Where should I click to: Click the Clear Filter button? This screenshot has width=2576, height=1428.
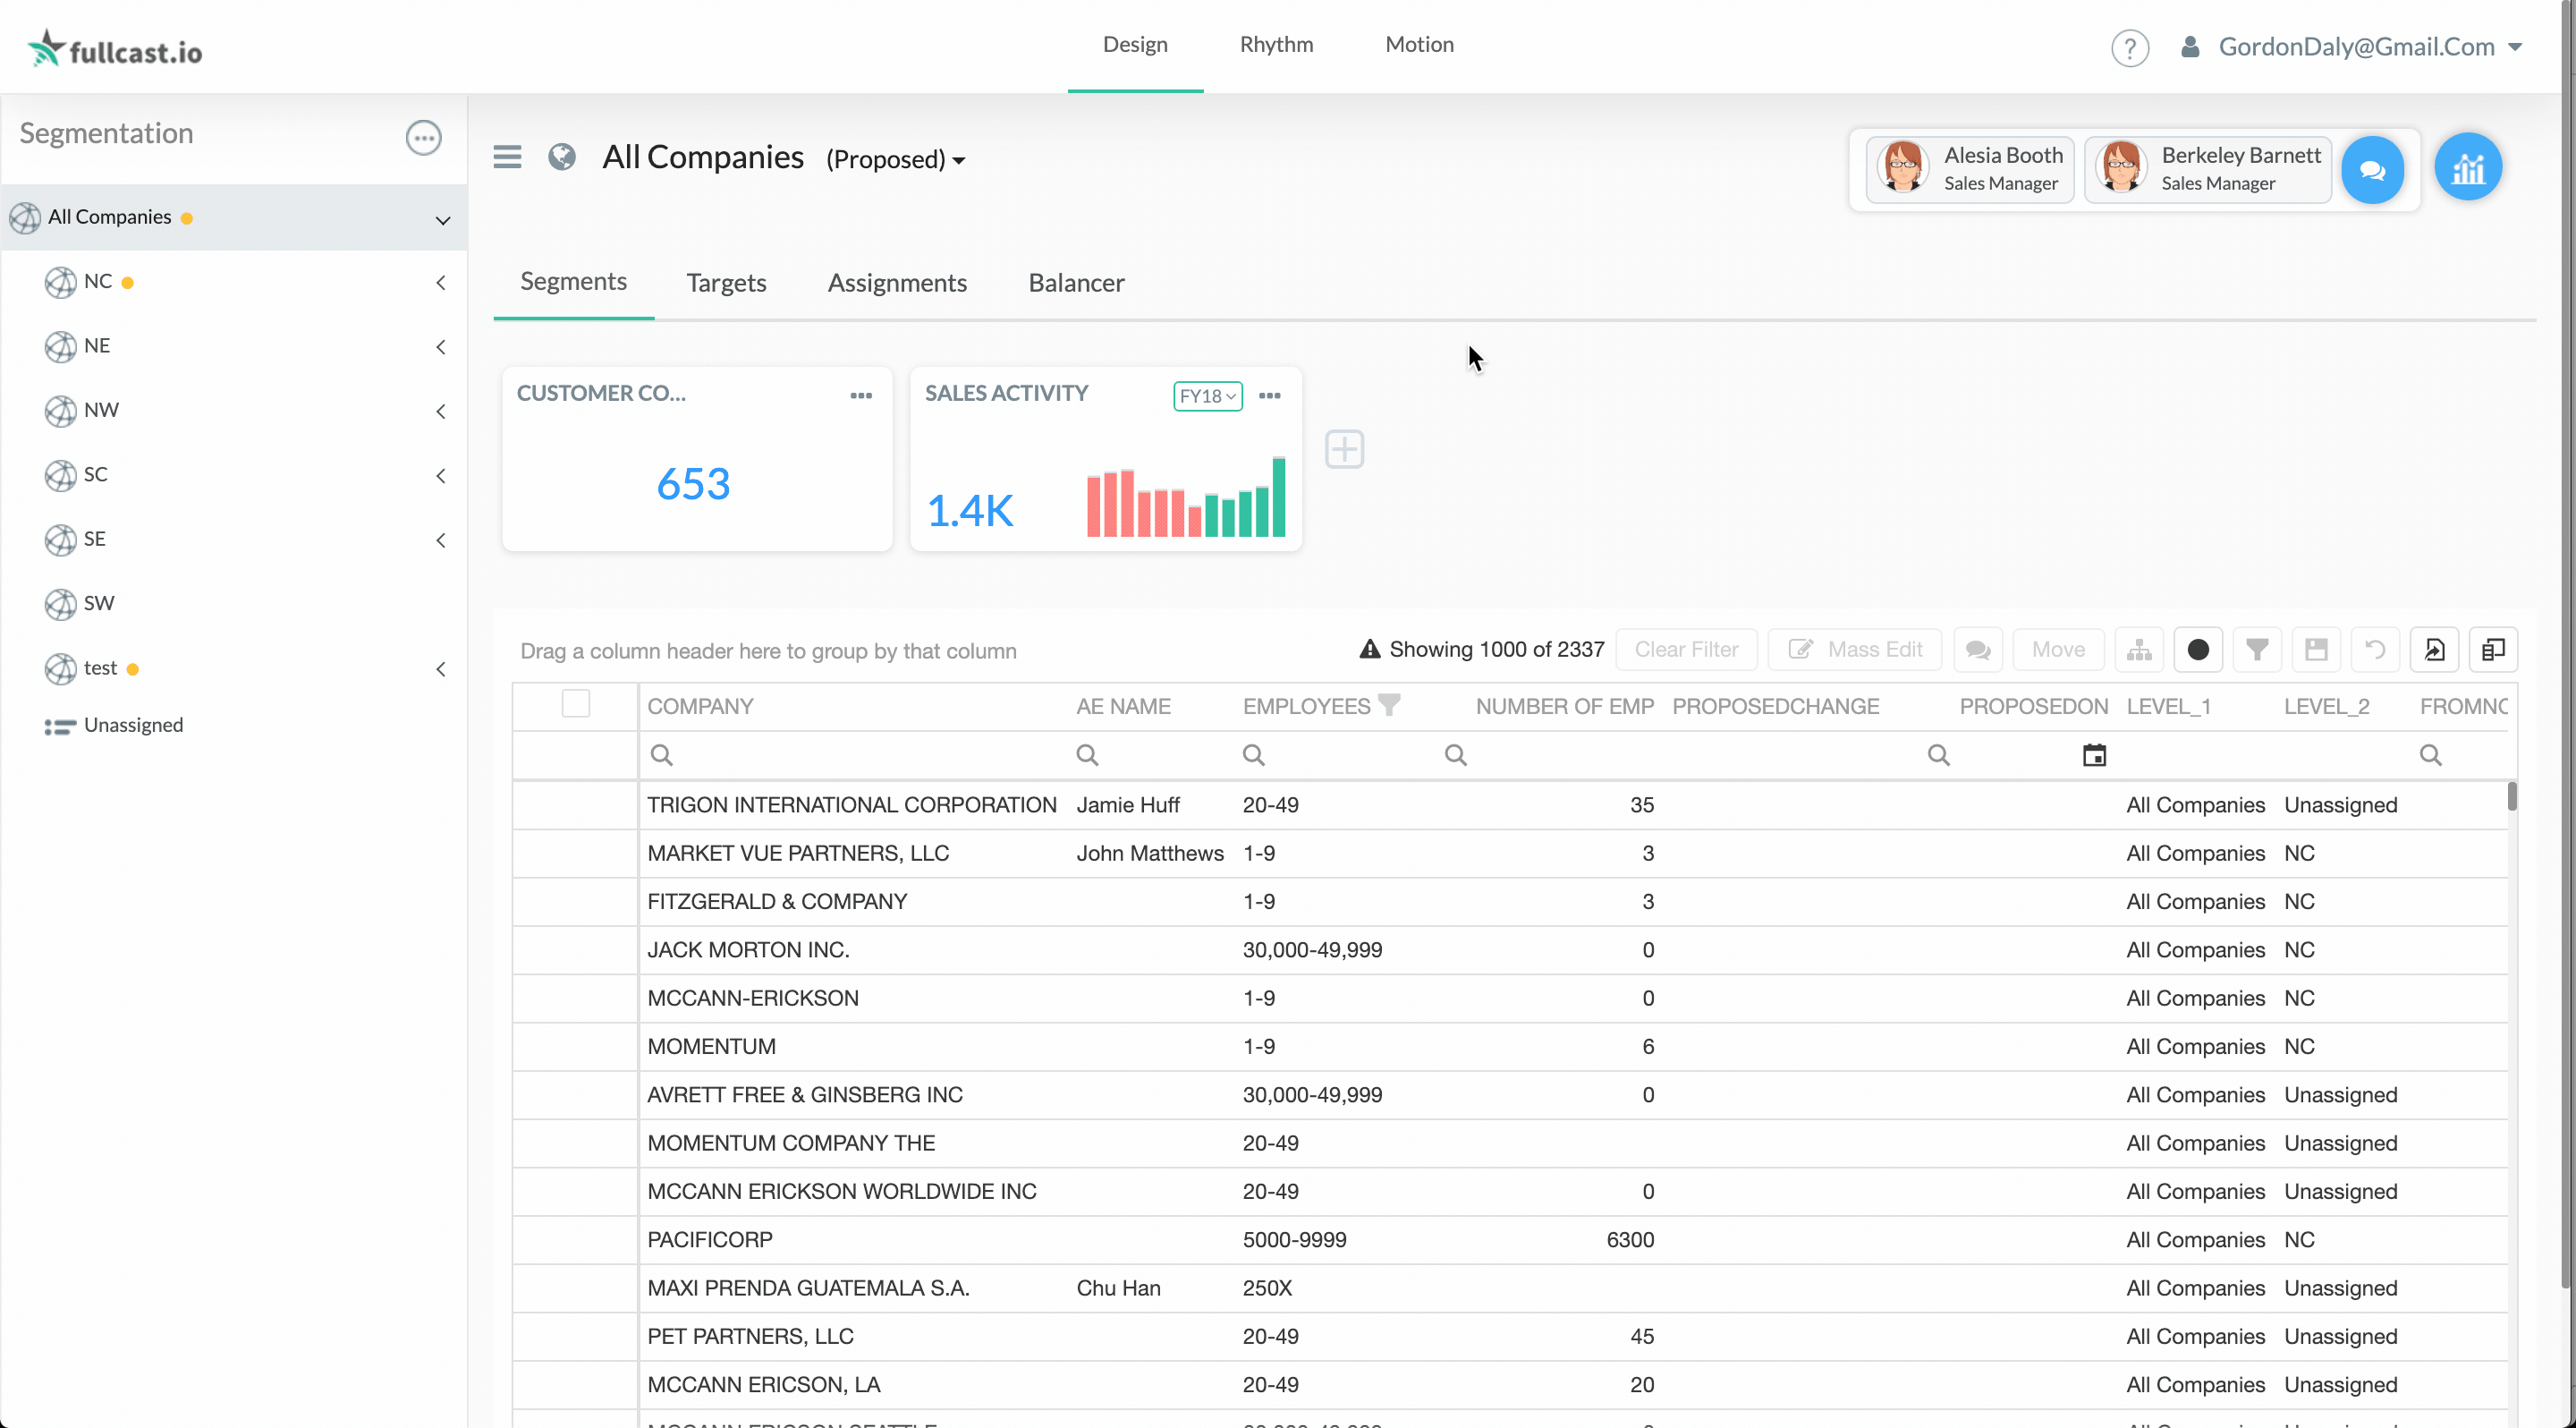tap(1686, 650)
